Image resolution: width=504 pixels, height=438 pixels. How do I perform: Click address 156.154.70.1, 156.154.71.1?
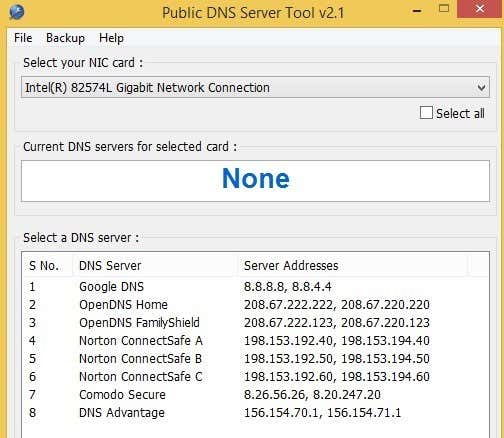[x=322, y=413]
